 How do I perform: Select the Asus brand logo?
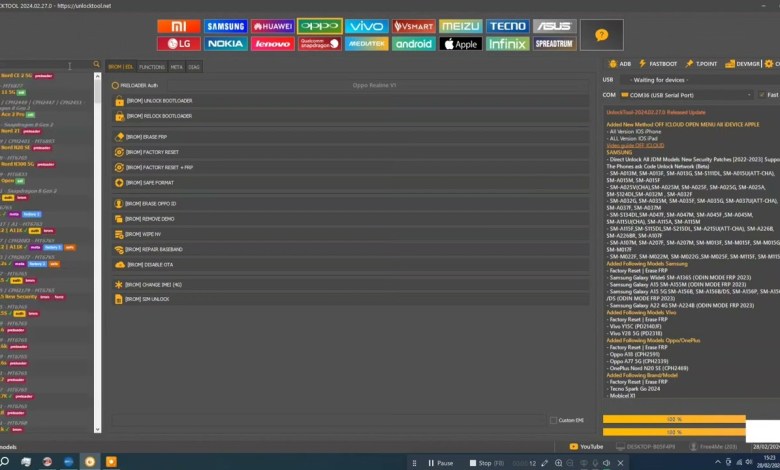555,26
